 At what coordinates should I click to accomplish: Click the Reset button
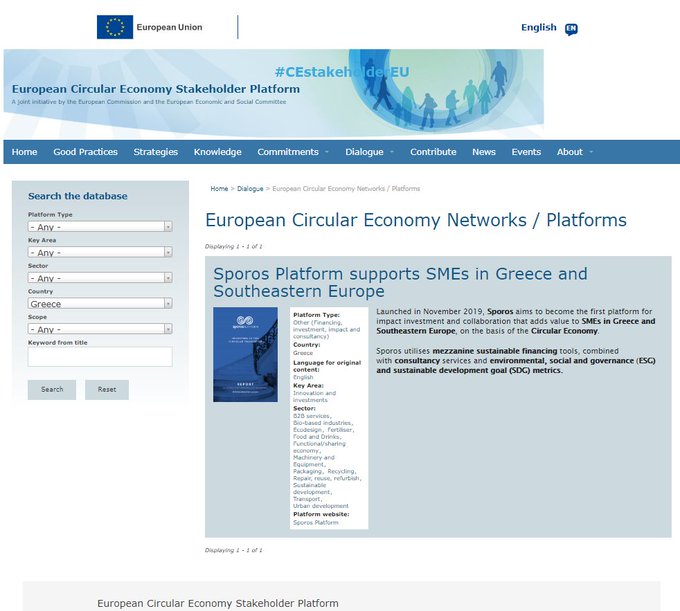(107, 389)
